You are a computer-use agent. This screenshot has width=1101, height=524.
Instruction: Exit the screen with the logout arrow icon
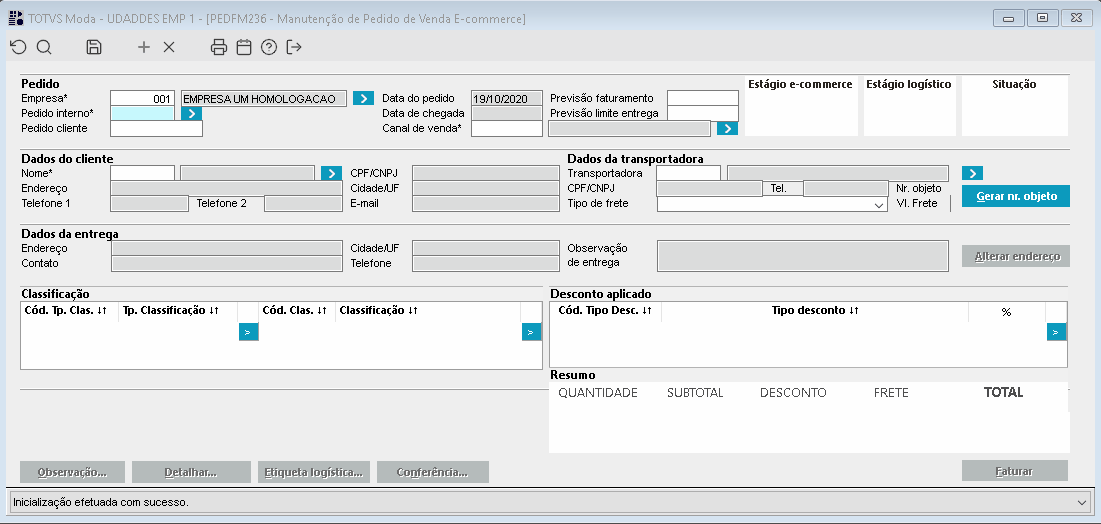click(x=294, y=47)
